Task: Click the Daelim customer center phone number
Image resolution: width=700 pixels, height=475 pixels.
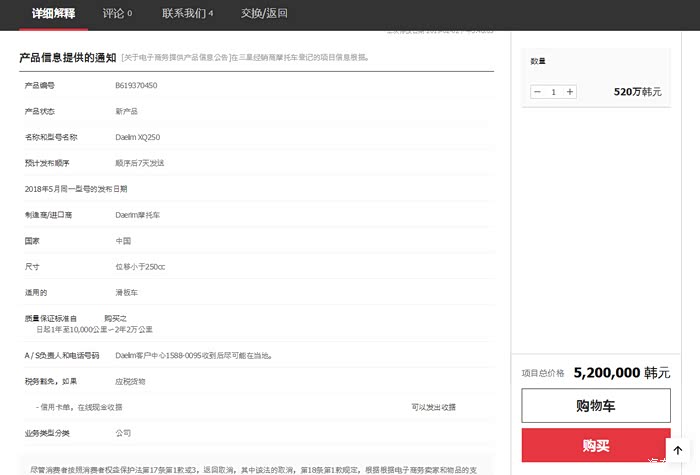Action: (x=194, y=355)
